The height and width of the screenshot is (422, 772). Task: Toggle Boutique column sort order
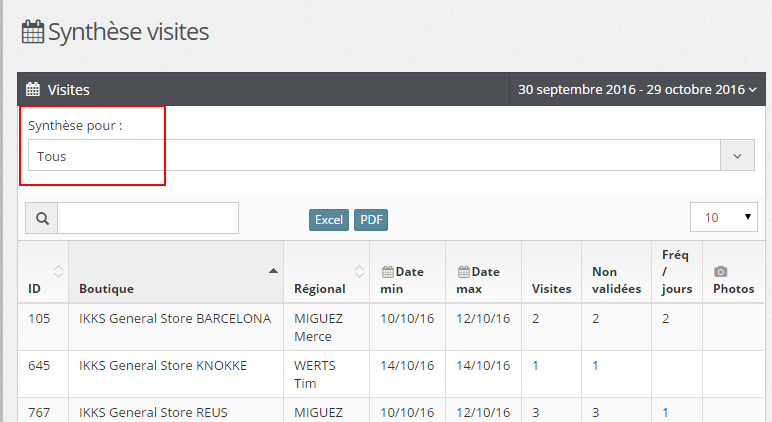pyautogui.click(x=273, y=271)
